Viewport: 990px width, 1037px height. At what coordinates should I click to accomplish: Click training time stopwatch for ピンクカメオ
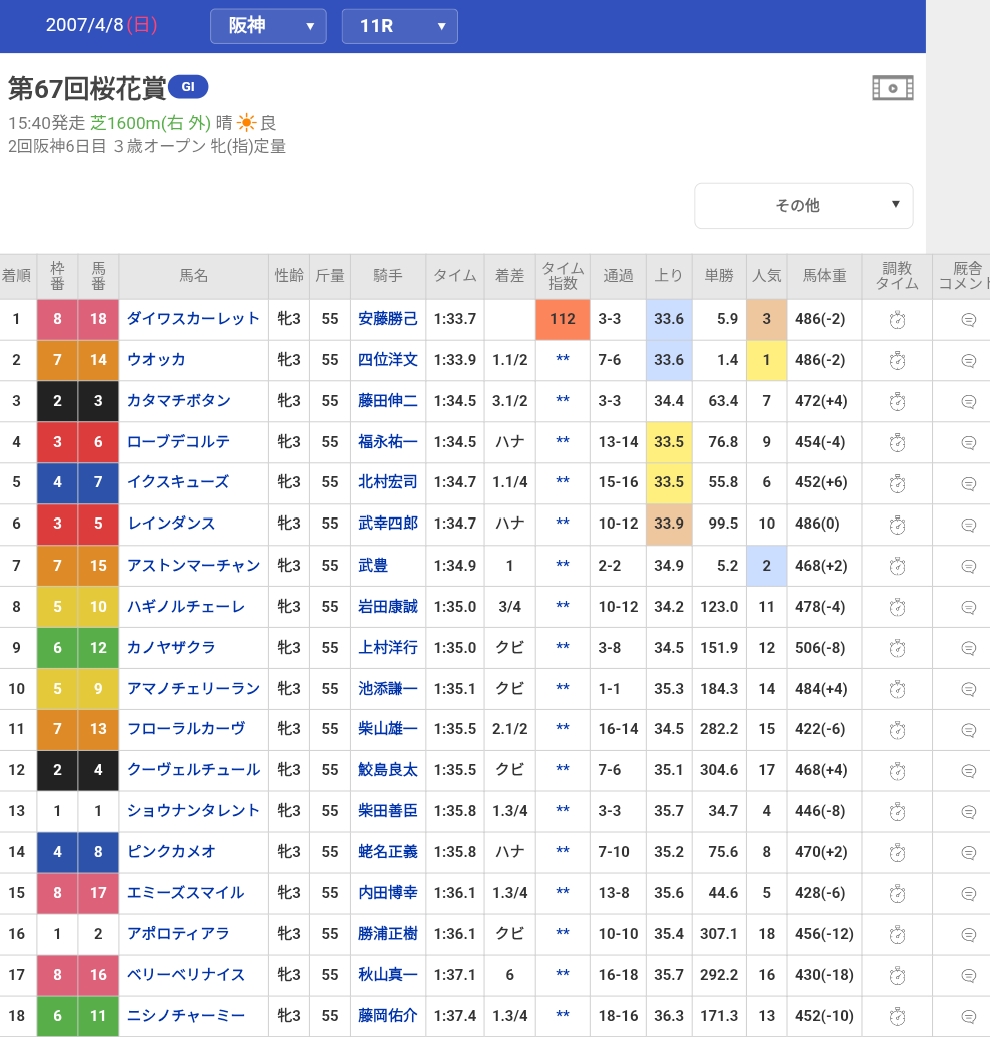point(897,853)
